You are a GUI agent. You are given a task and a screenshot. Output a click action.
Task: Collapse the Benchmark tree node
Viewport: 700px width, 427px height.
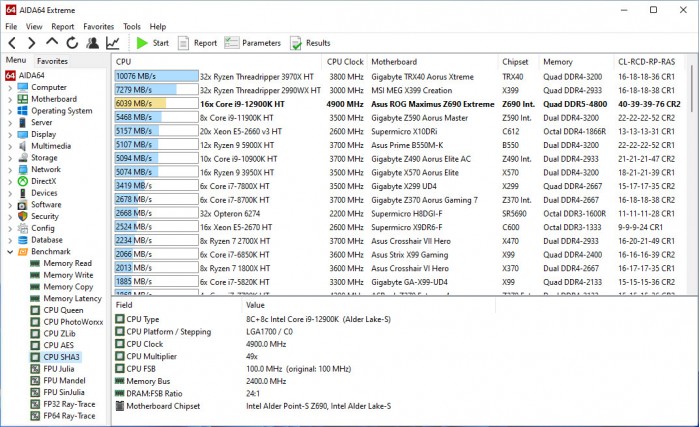tap(10, 252)
